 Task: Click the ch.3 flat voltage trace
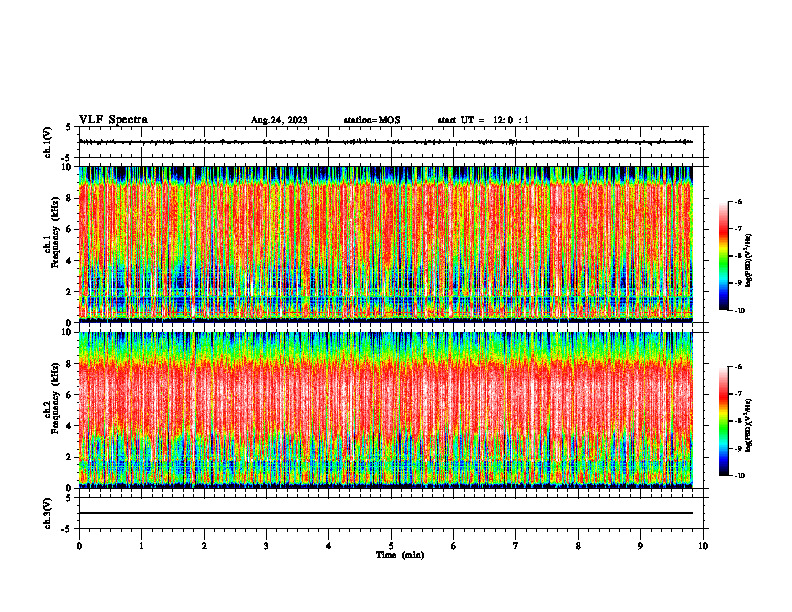386,513
